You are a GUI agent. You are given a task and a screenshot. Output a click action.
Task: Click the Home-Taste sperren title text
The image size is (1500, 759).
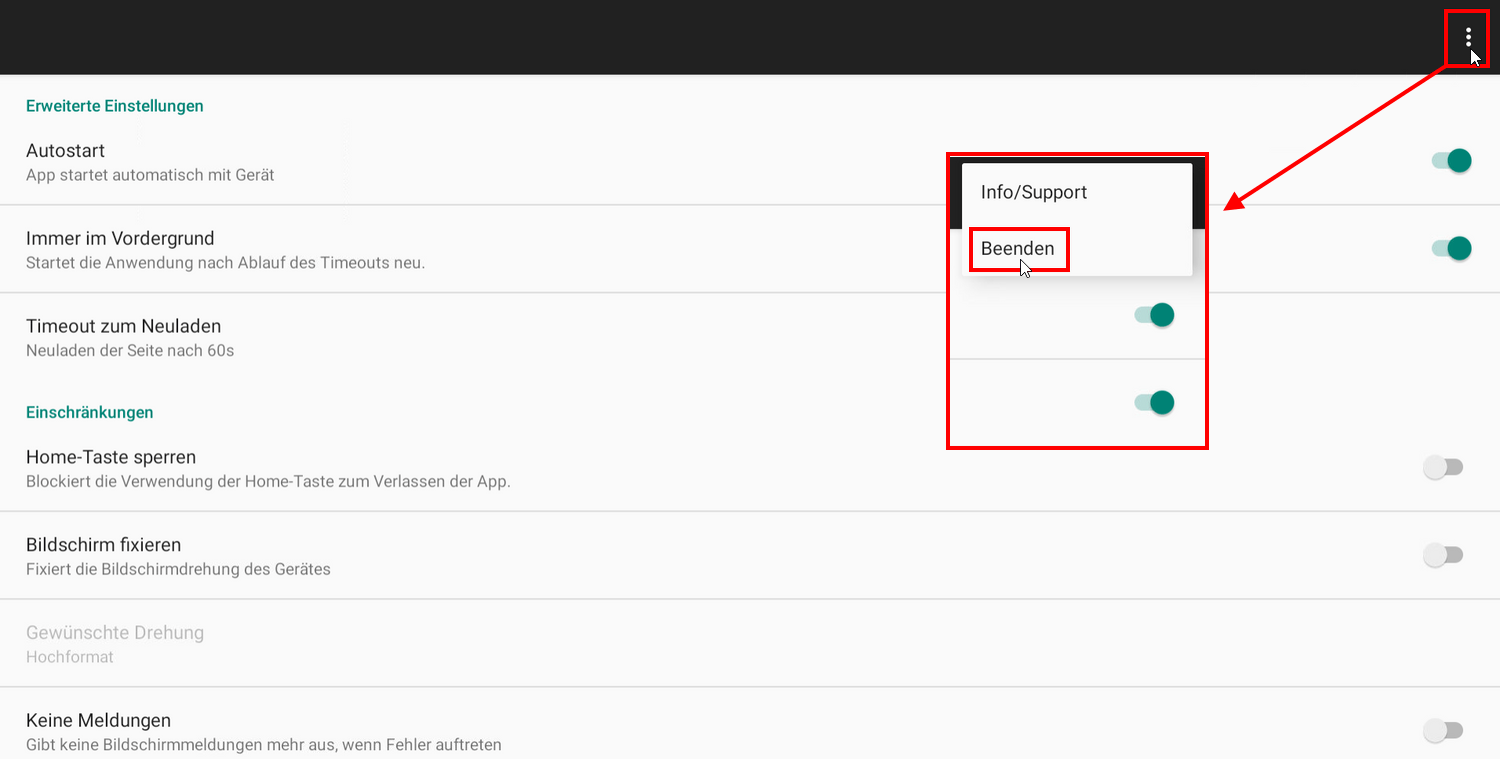coord(111,457)
